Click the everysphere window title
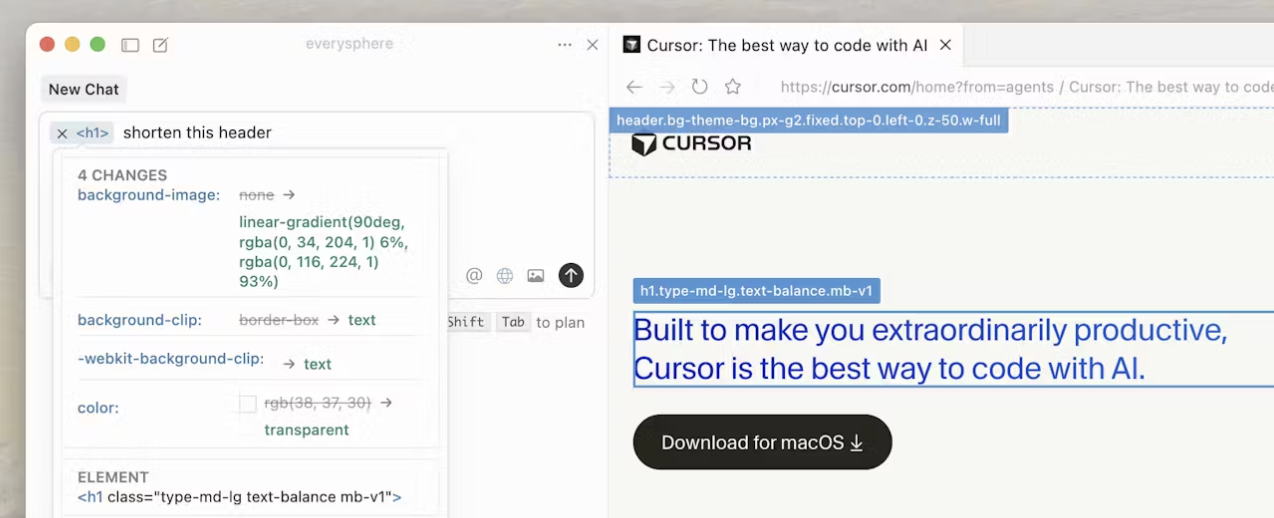 [x=349, y=44]
